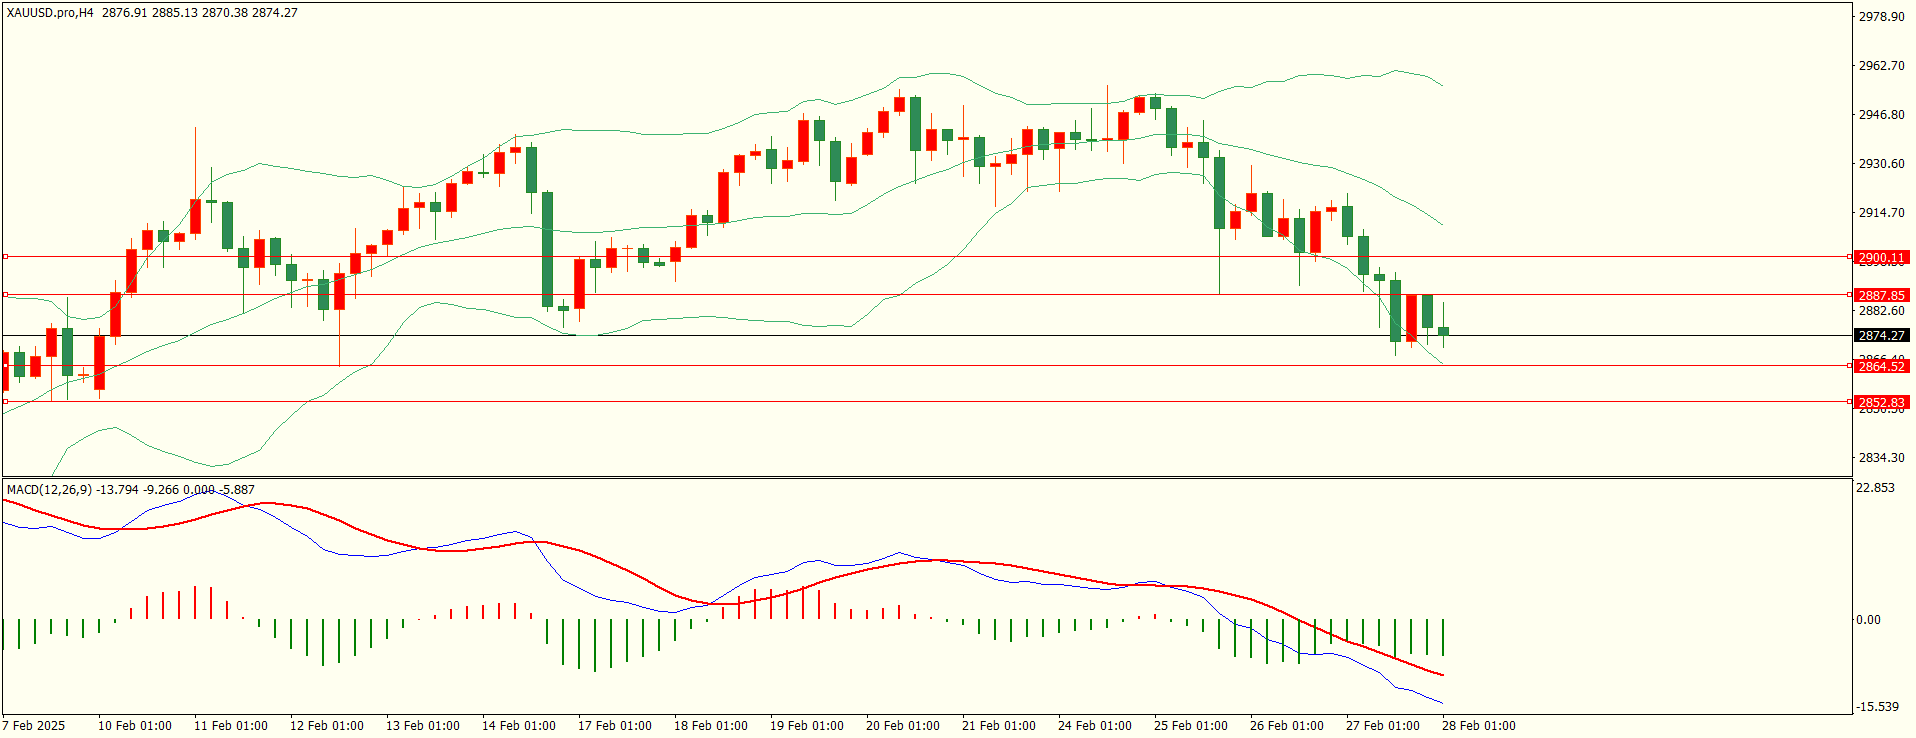Click the 2900.11 red price level label
Viewport: 1916px width, 738px height.
pos(1881,257)
